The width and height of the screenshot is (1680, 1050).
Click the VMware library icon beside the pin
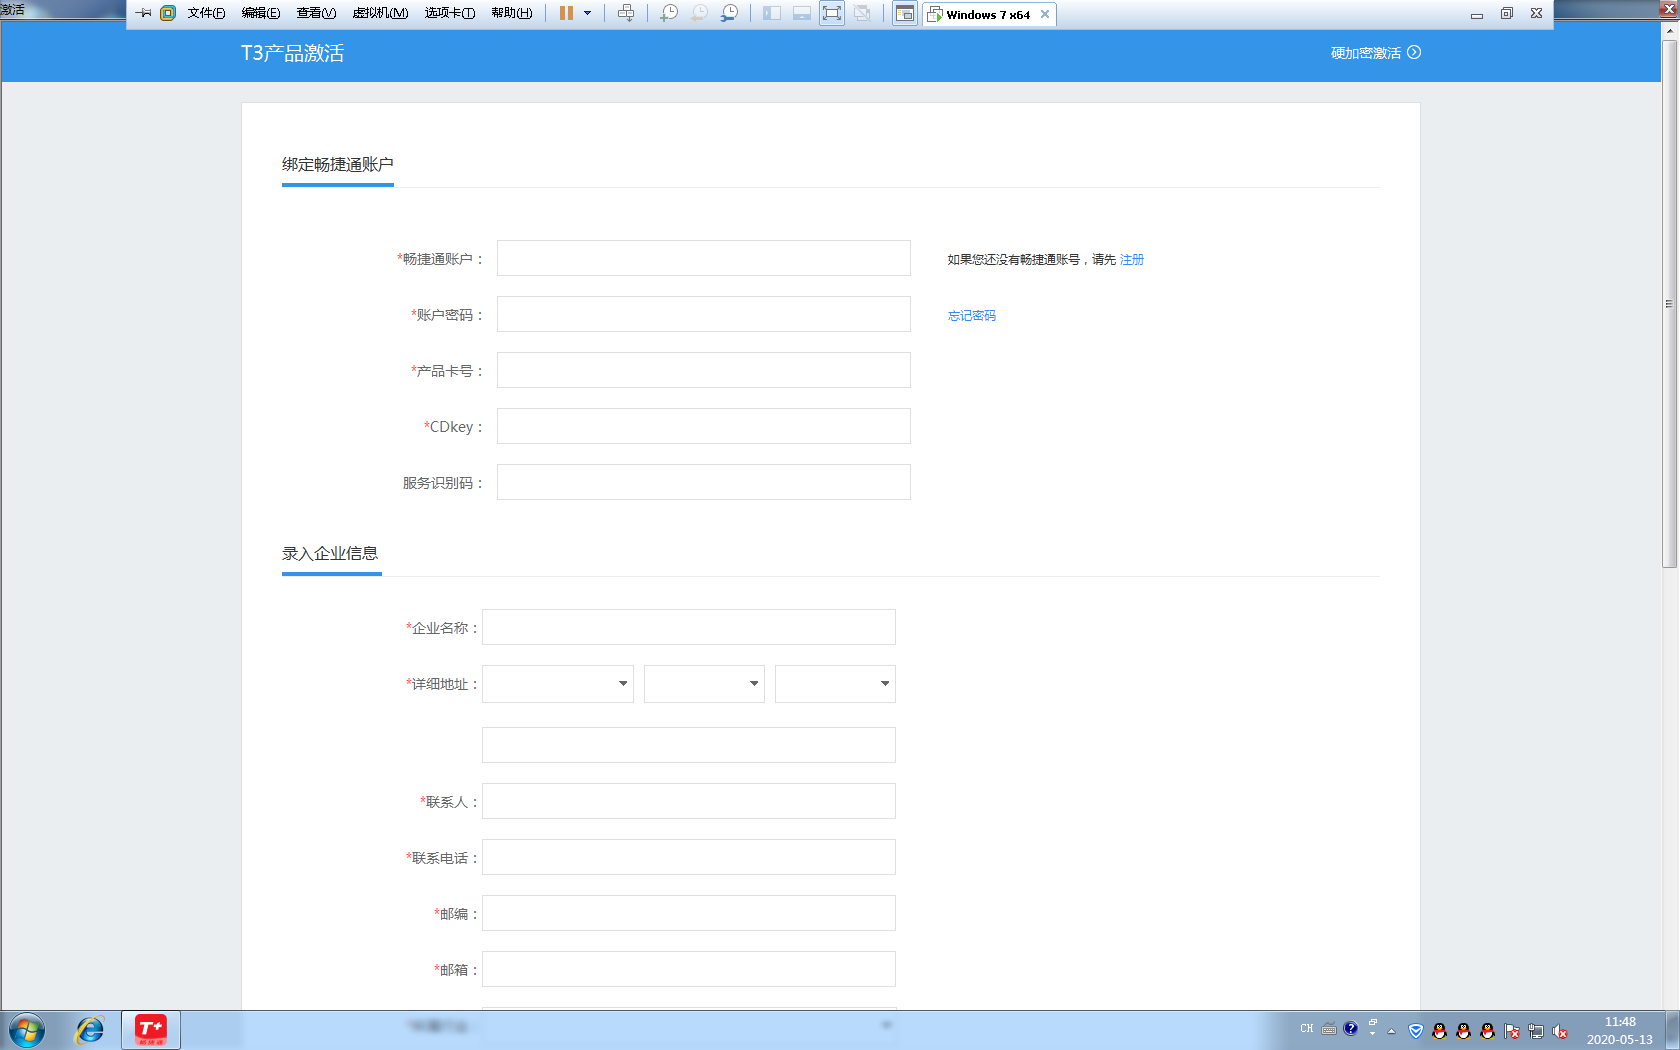tap(168, 13)
